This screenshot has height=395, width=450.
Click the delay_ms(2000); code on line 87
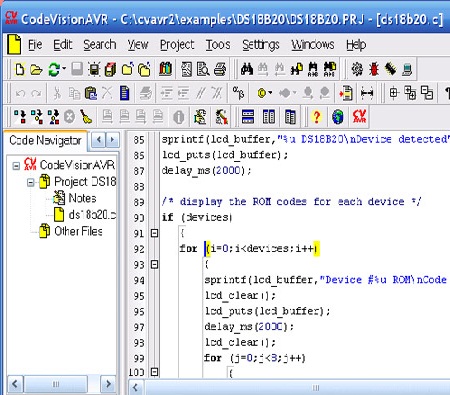206,171
